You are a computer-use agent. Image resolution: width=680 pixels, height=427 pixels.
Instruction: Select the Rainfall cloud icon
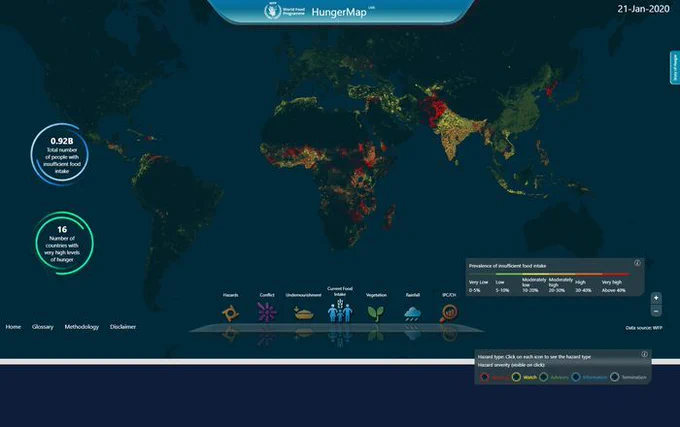[x=412, y=313]
